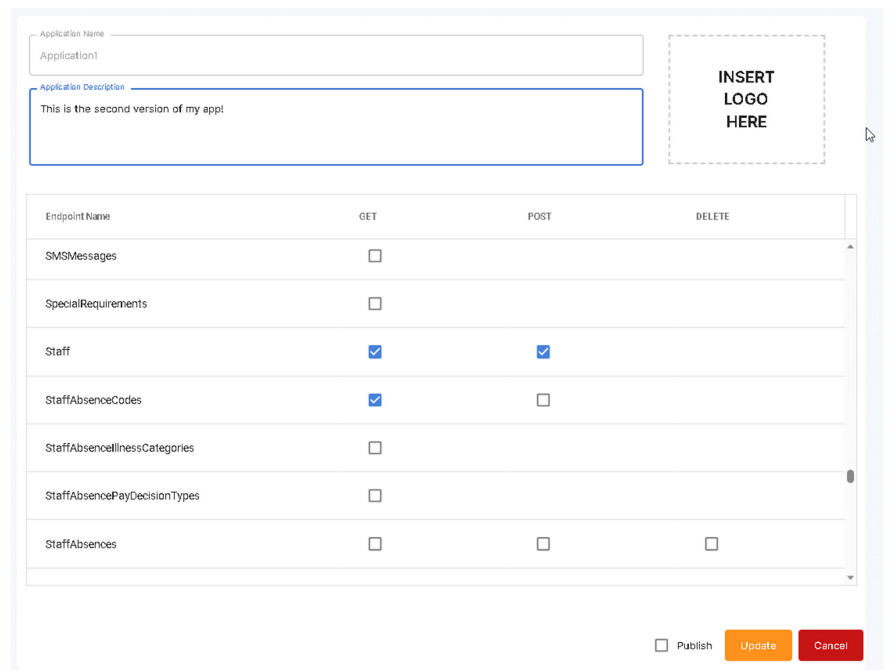Check the GET box for StaffAbsenceIllnessCategories
Screen dimensions: 893x670
tap(375, 448)
